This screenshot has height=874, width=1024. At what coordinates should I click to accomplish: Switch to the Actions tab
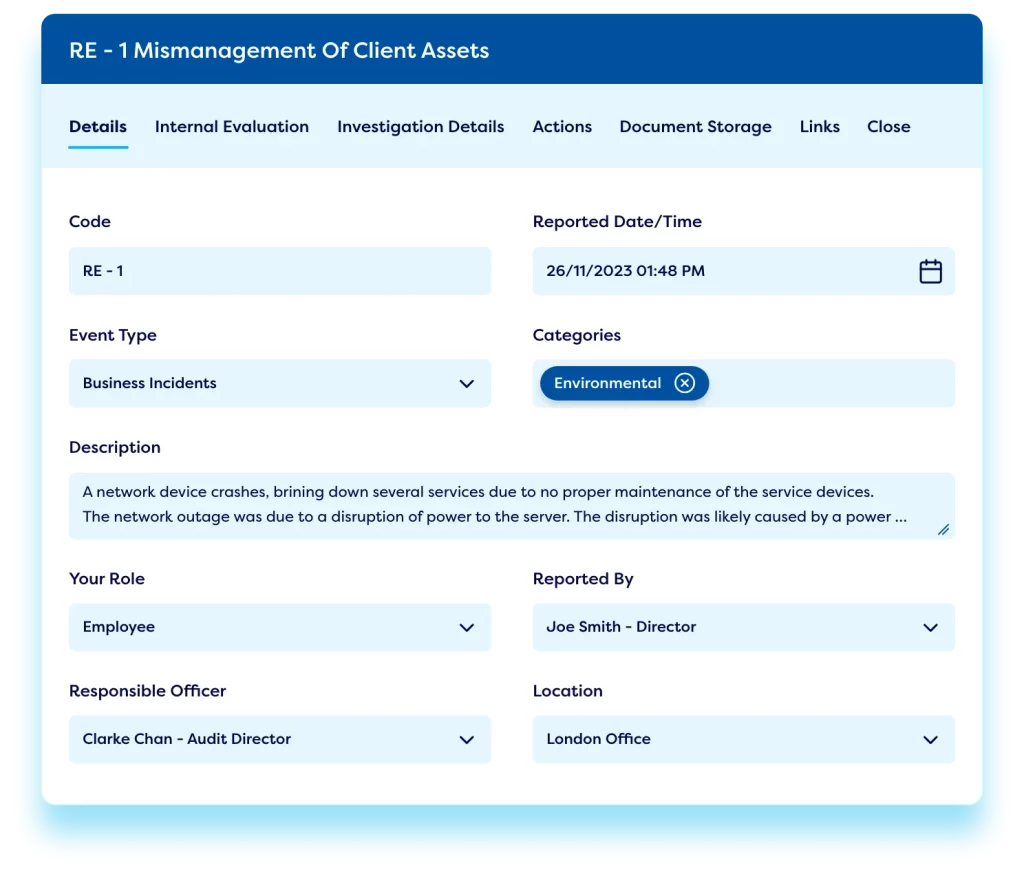pyautogui.click(x=562, y=126)
